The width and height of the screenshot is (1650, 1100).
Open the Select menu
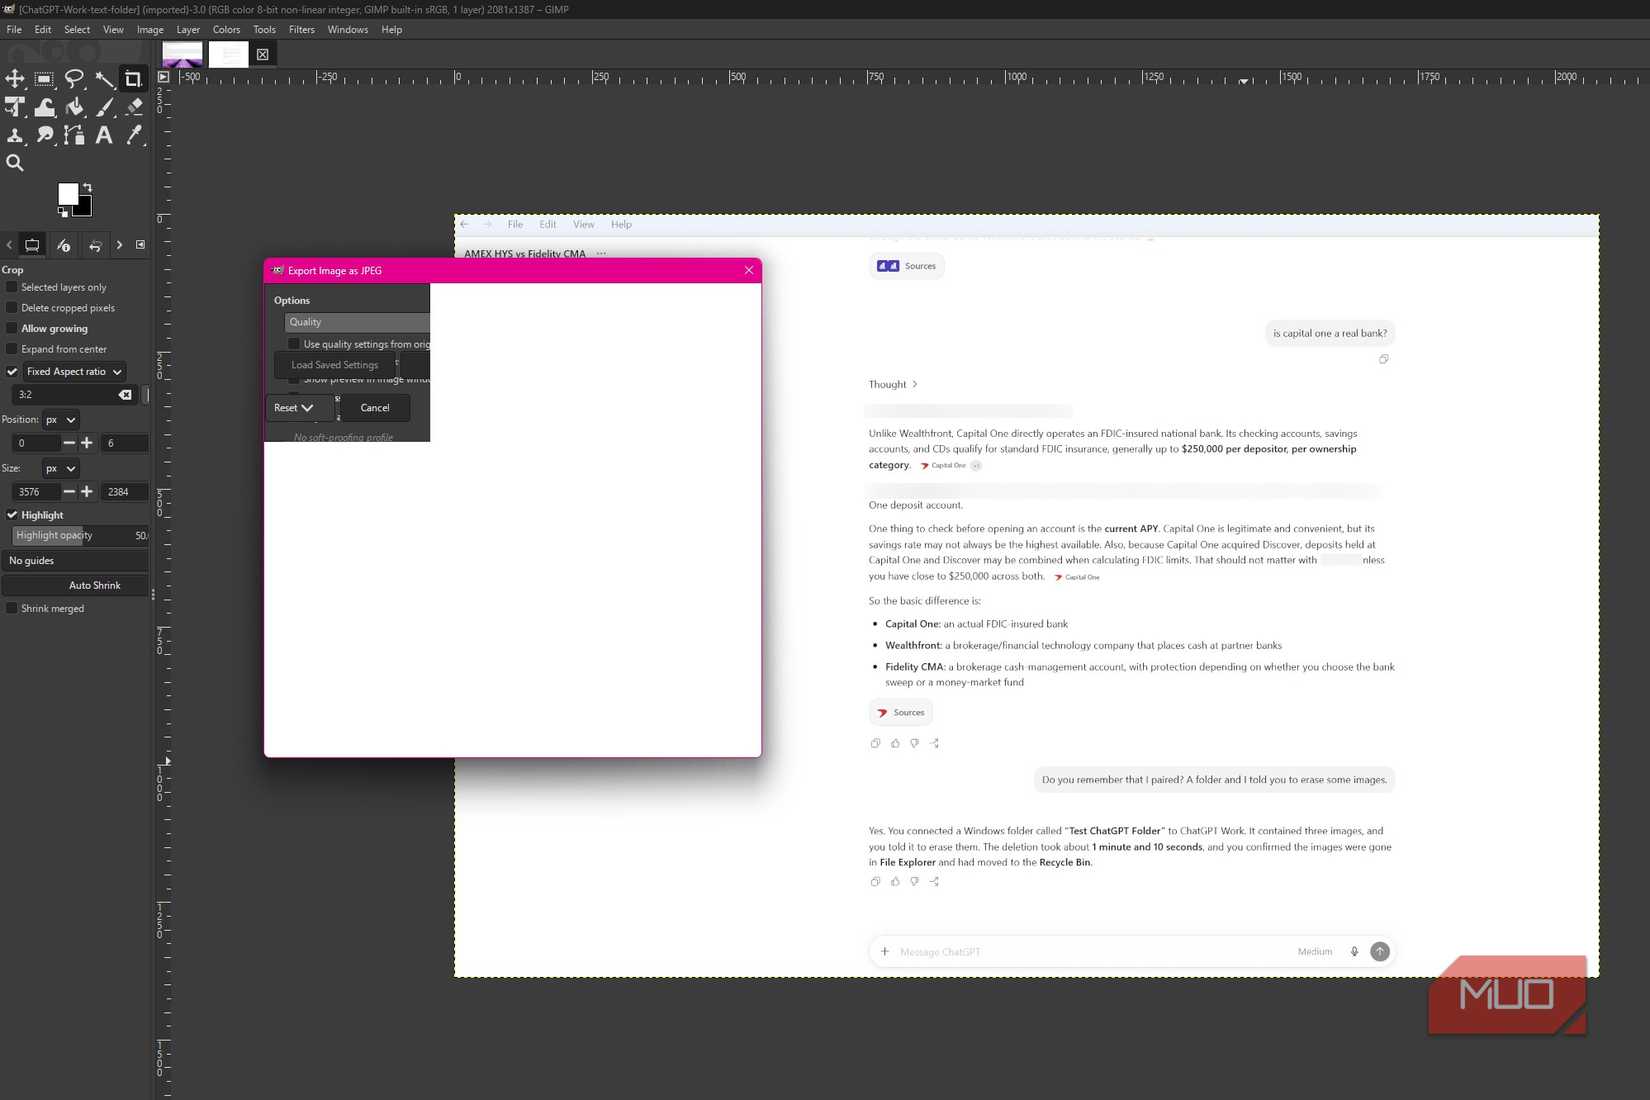[77, 30]
